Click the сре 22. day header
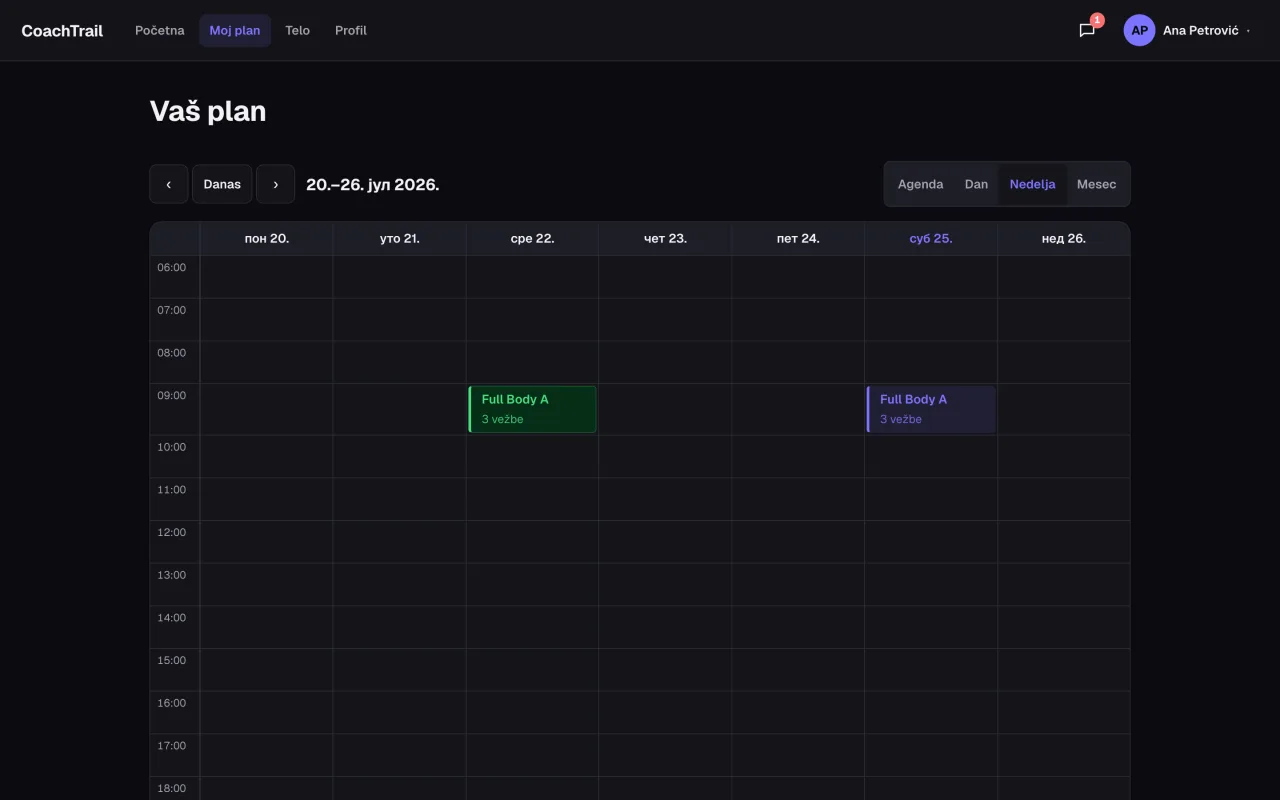The image size is (1280, 800). (532, 238)
